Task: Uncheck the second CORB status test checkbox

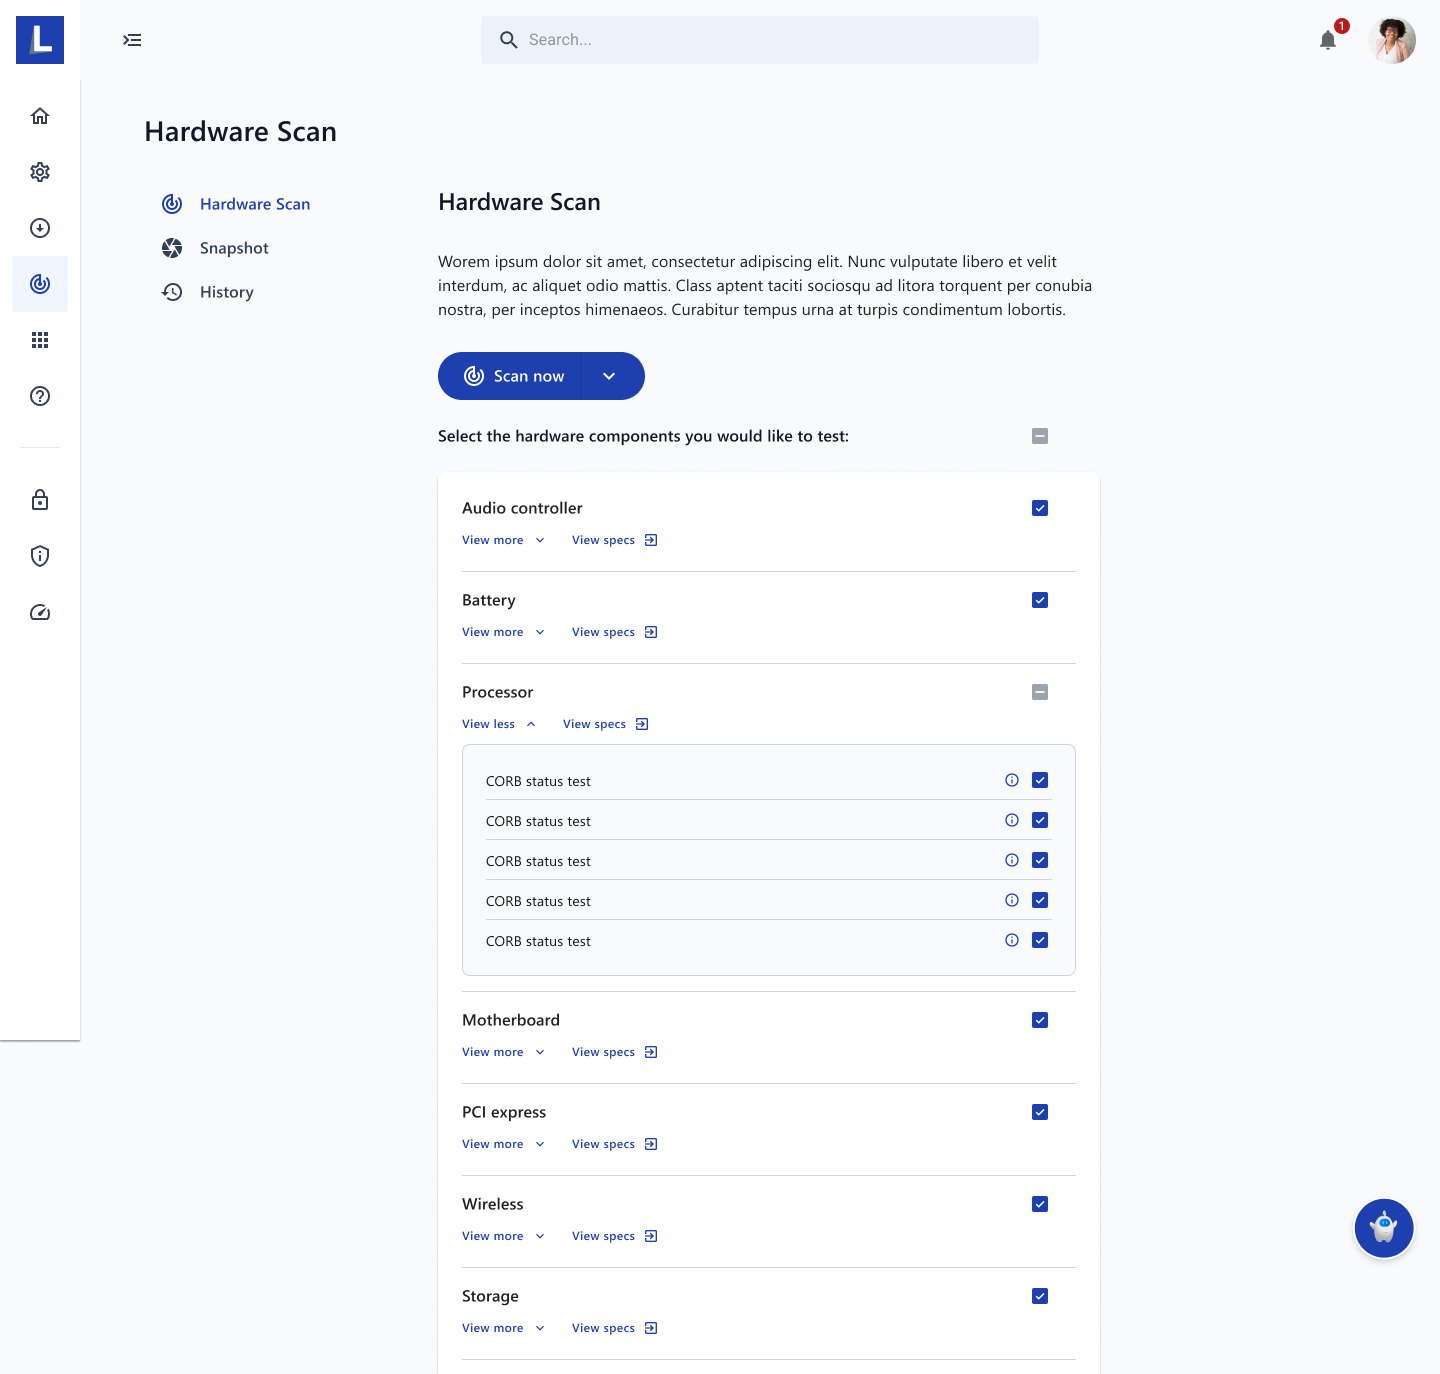Action: tap(1040, 820)
